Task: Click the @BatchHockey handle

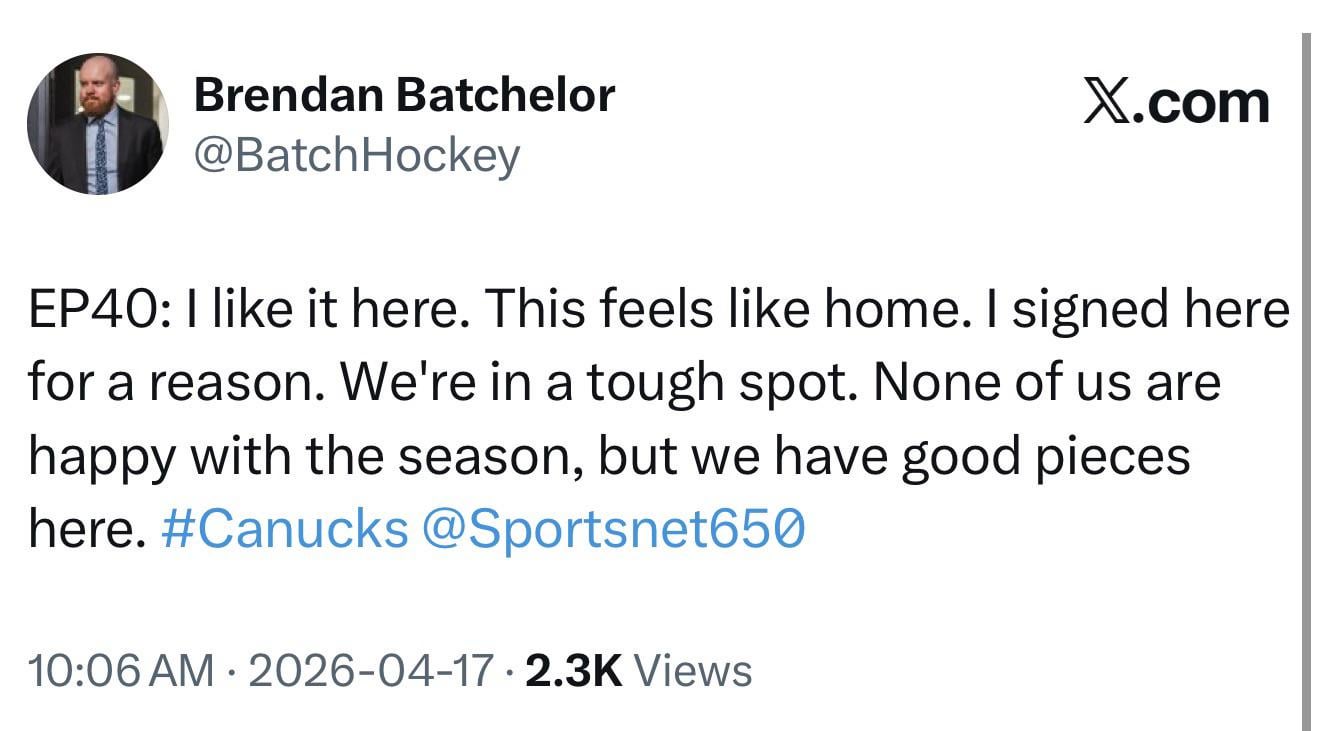Action: (356, 155)
